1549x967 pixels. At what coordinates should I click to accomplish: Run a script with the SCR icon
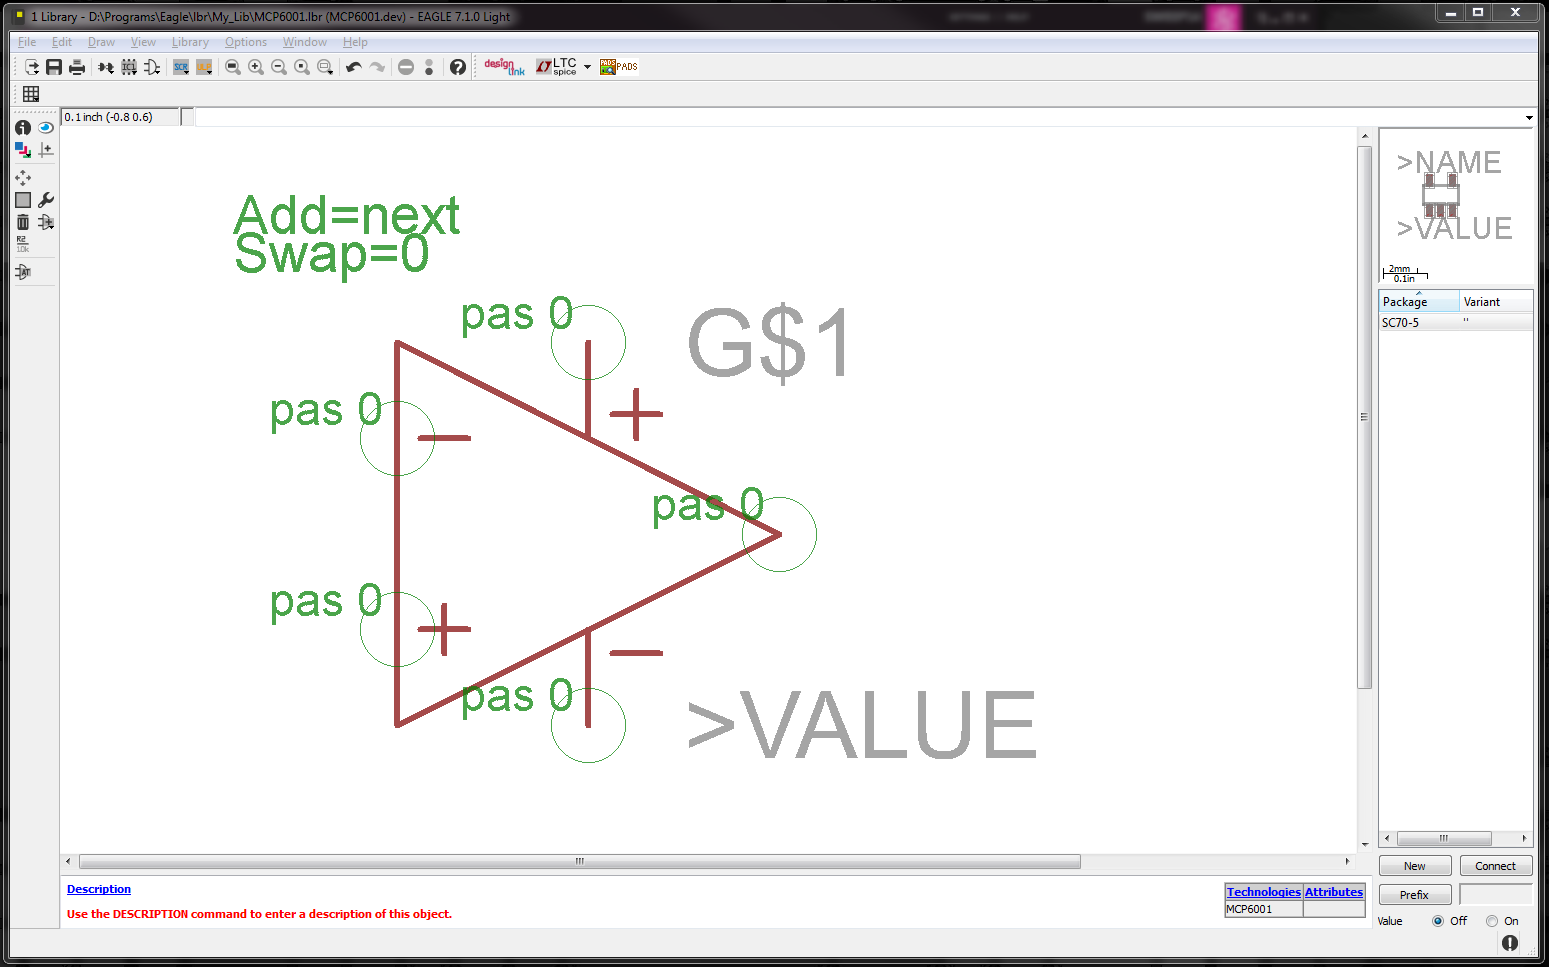181,67
